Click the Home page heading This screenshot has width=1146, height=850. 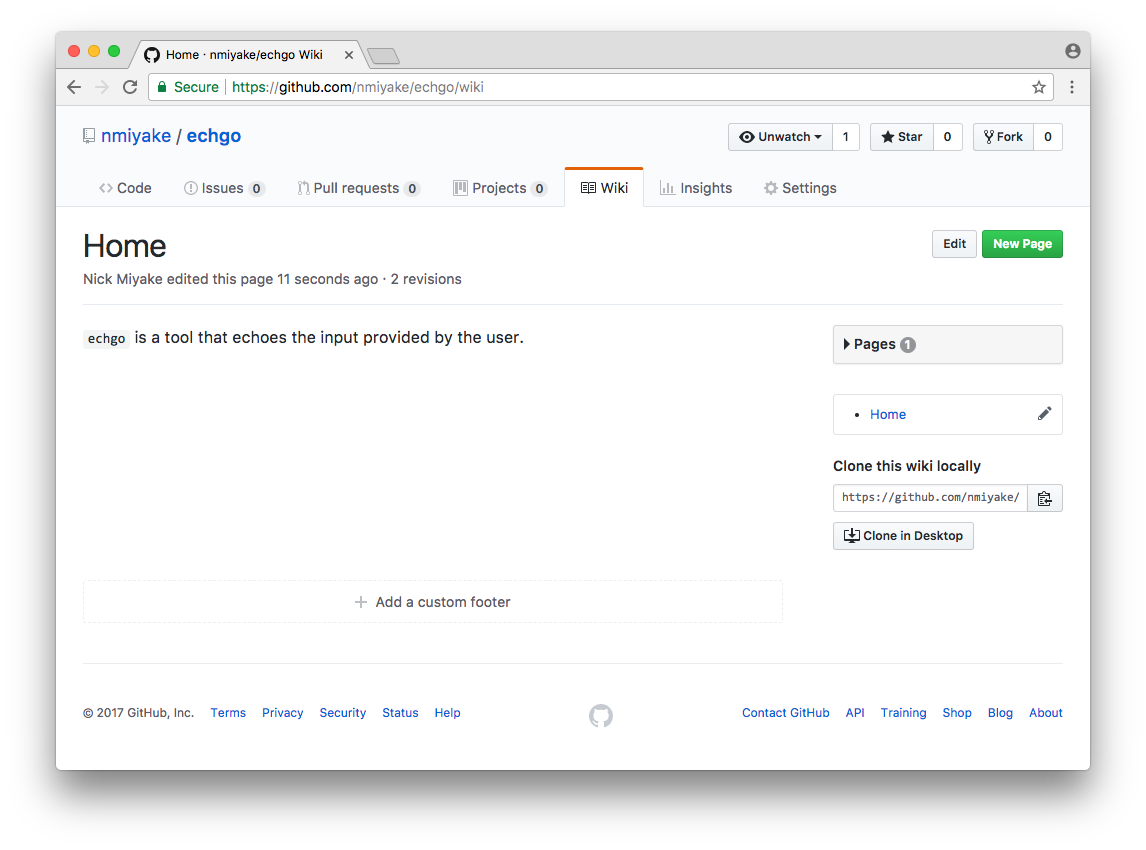[125, 246]
